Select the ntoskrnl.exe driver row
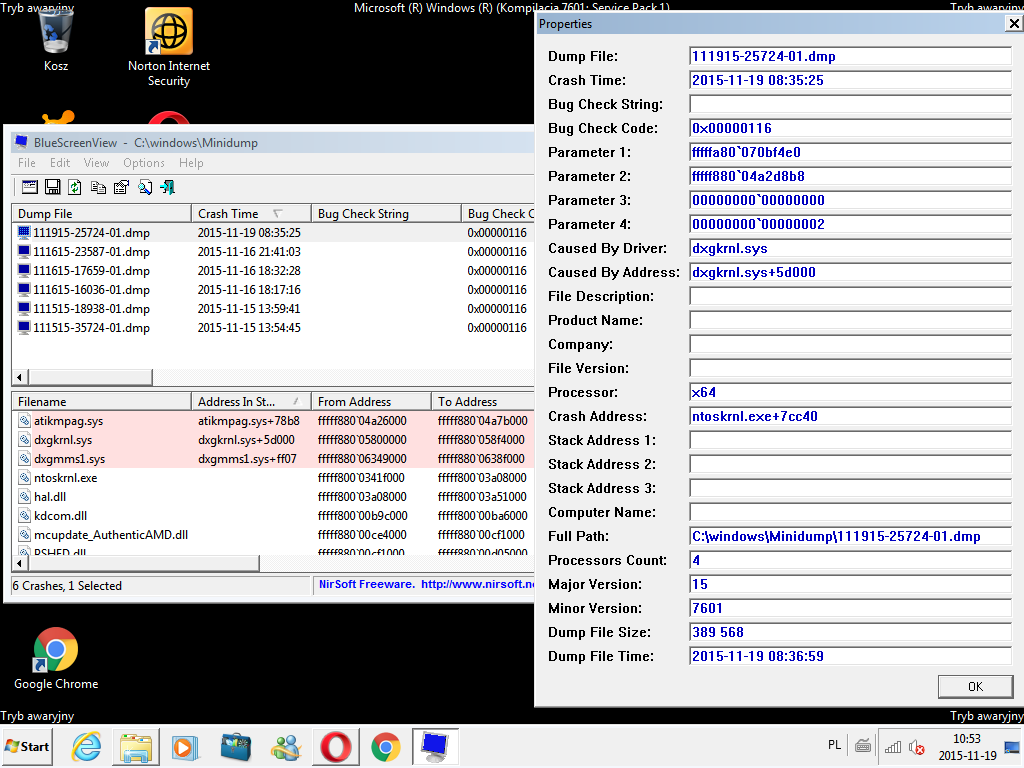 click(x=273, y=477)
